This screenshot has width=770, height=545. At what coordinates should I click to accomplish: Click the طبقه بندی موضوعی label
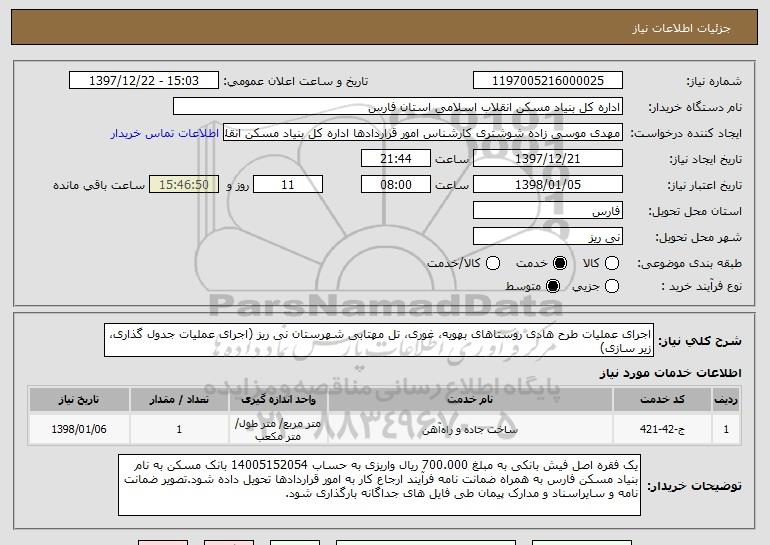(x=689, y=263)
